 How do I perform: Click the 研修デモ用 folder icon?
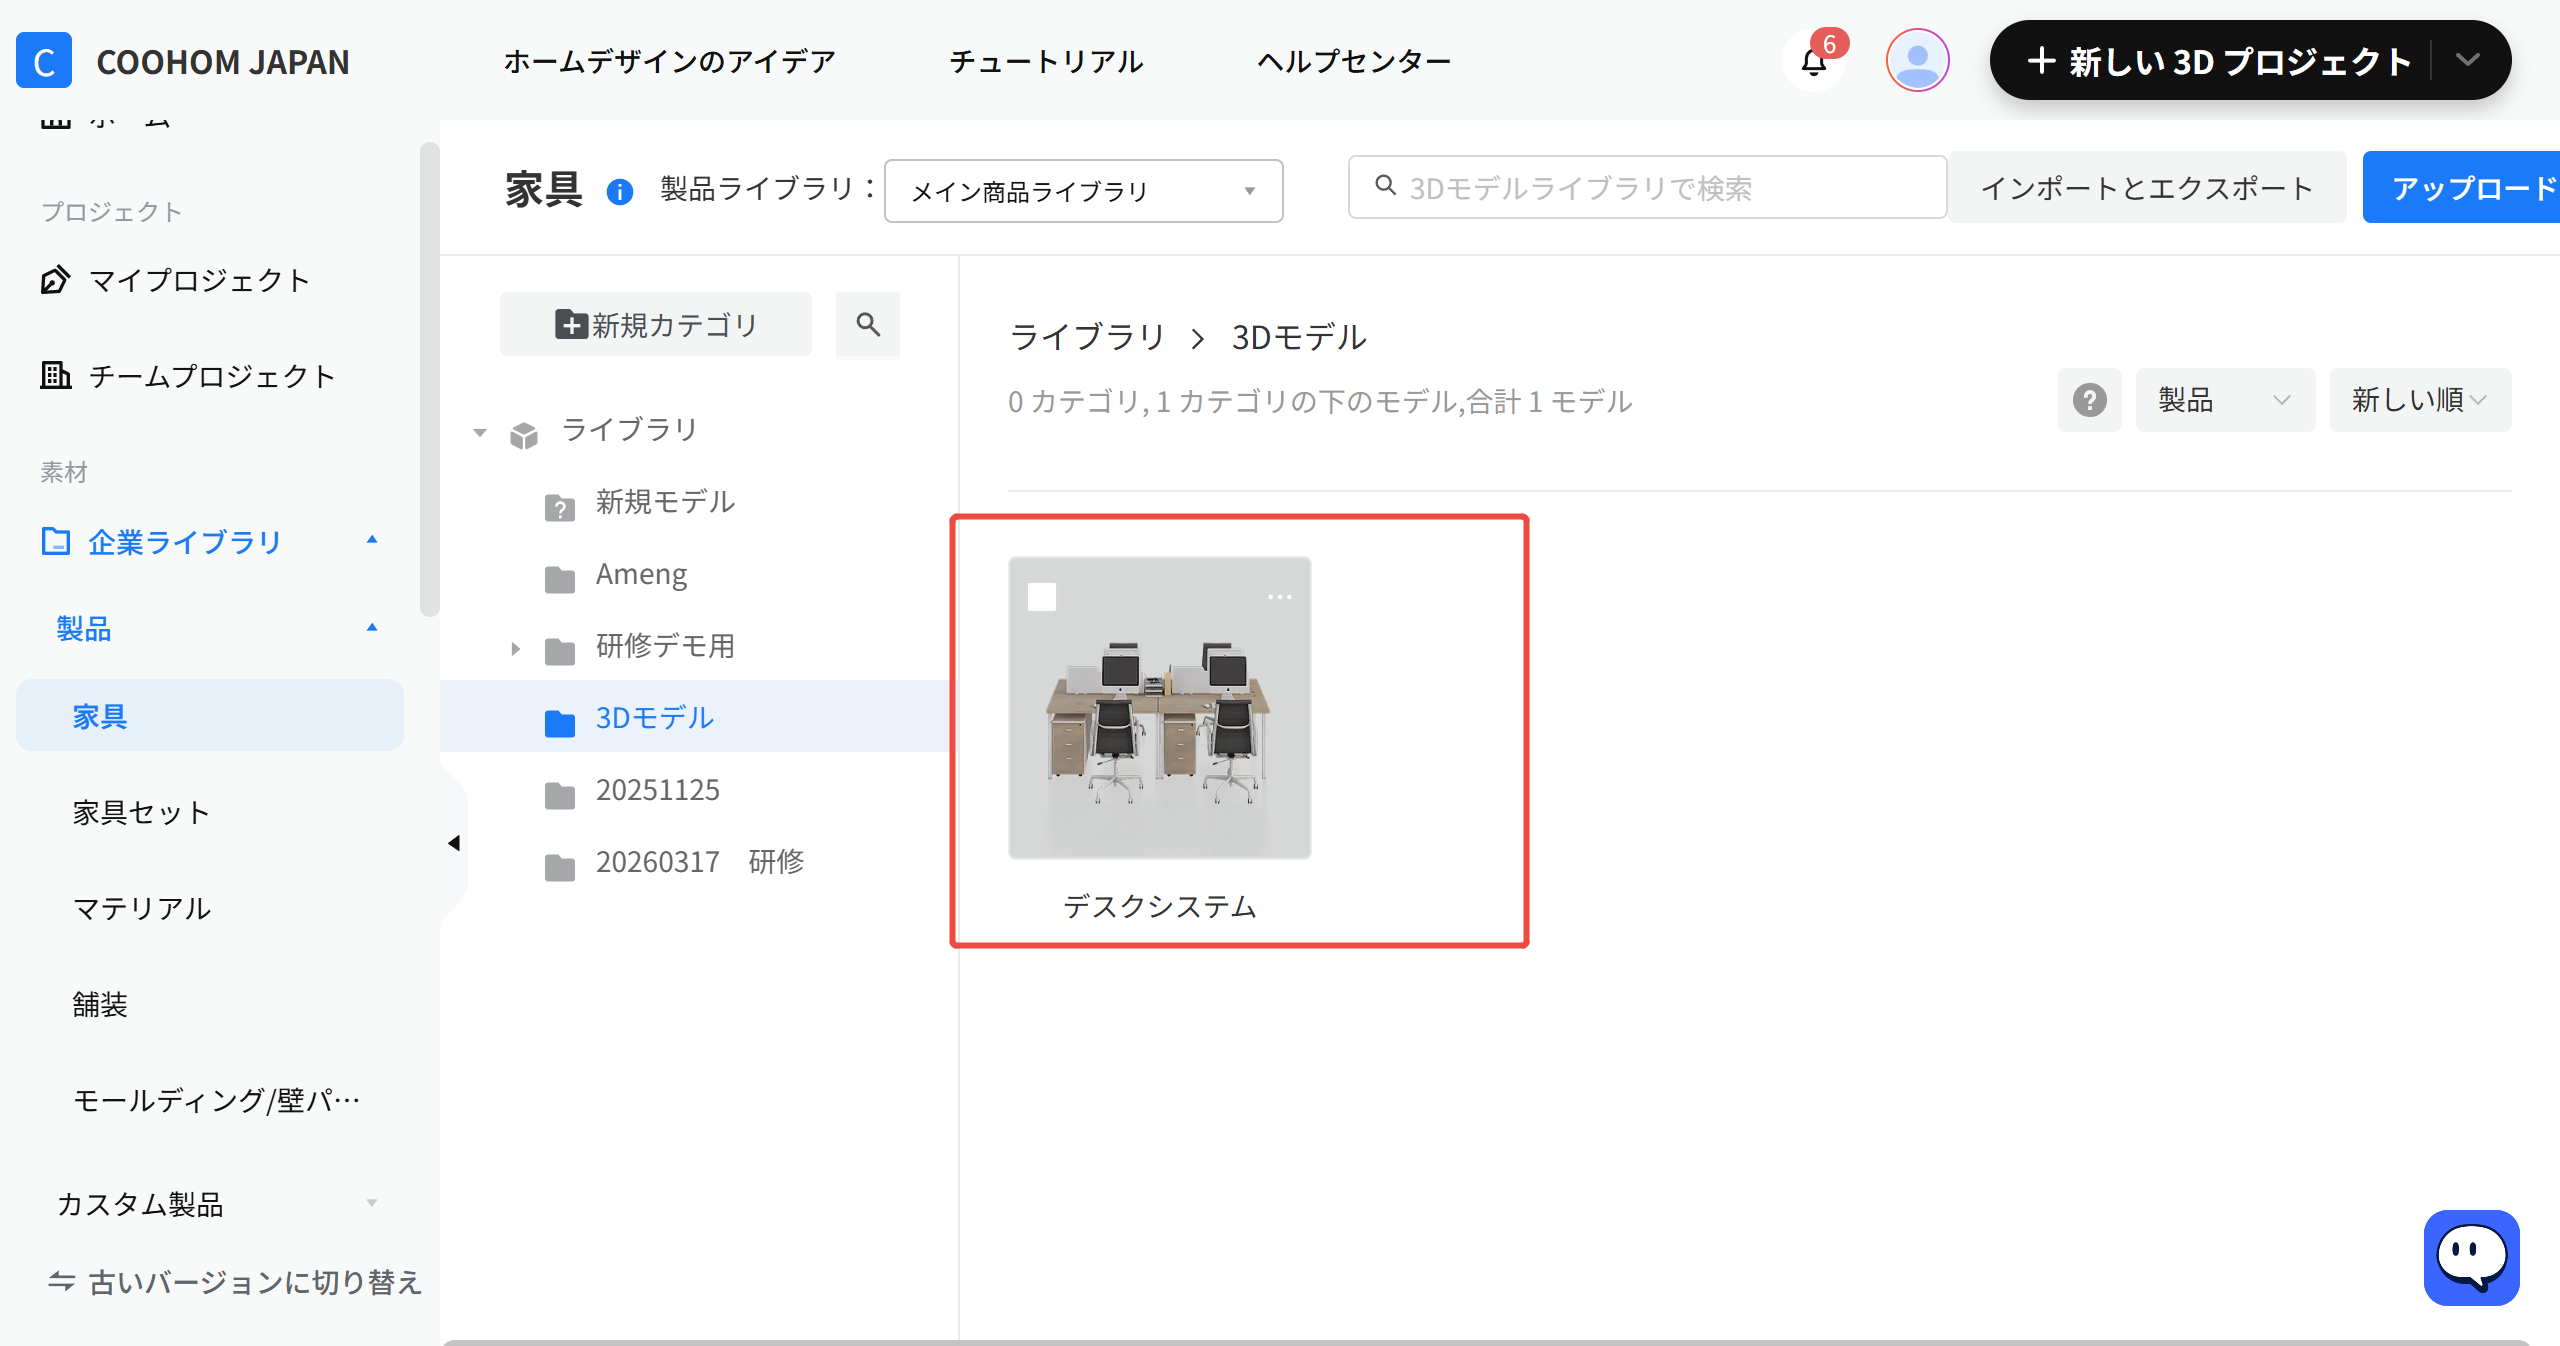pos(560,650)
